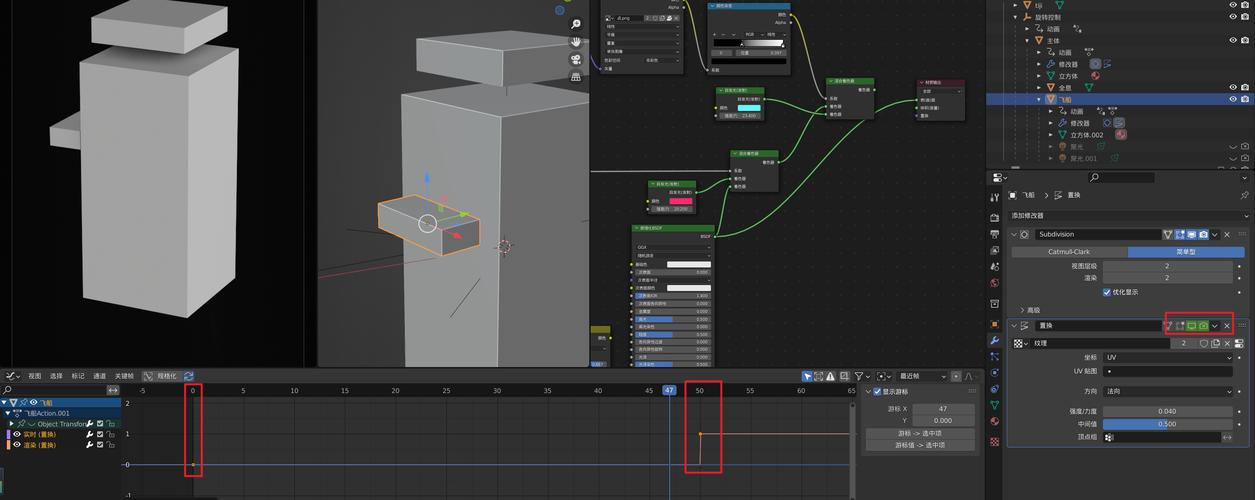Image resolution: width=1255 pixels, height=500 pixels.
Task: Open the Object Data green triangle tab
Action: click(x=994, y=405)
